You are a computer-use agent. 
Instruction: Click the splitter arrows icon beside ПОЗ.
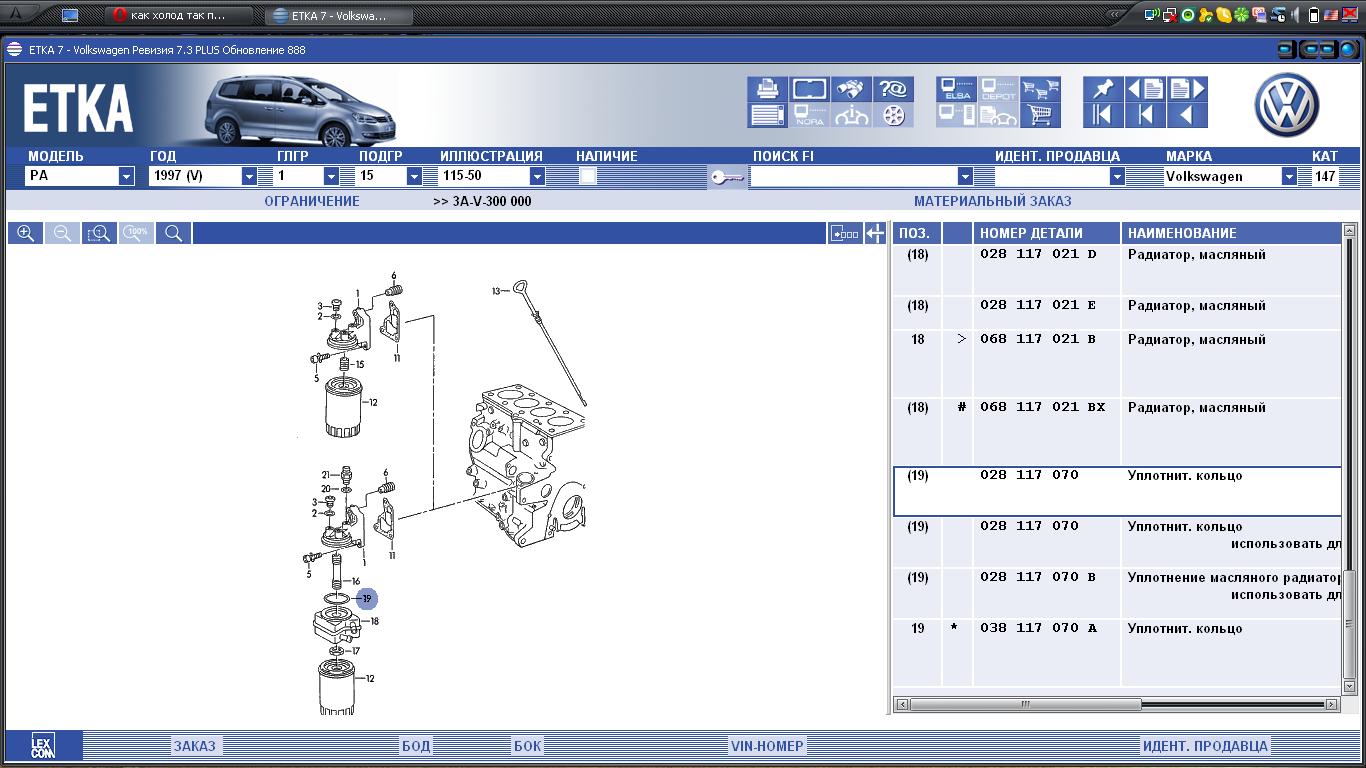[x=875, y=233]
